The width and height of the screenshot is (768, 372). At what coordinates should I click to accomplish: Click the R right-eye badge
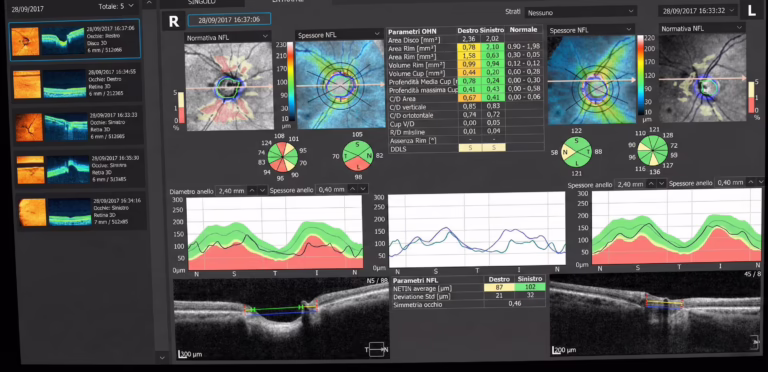(173, 21)
